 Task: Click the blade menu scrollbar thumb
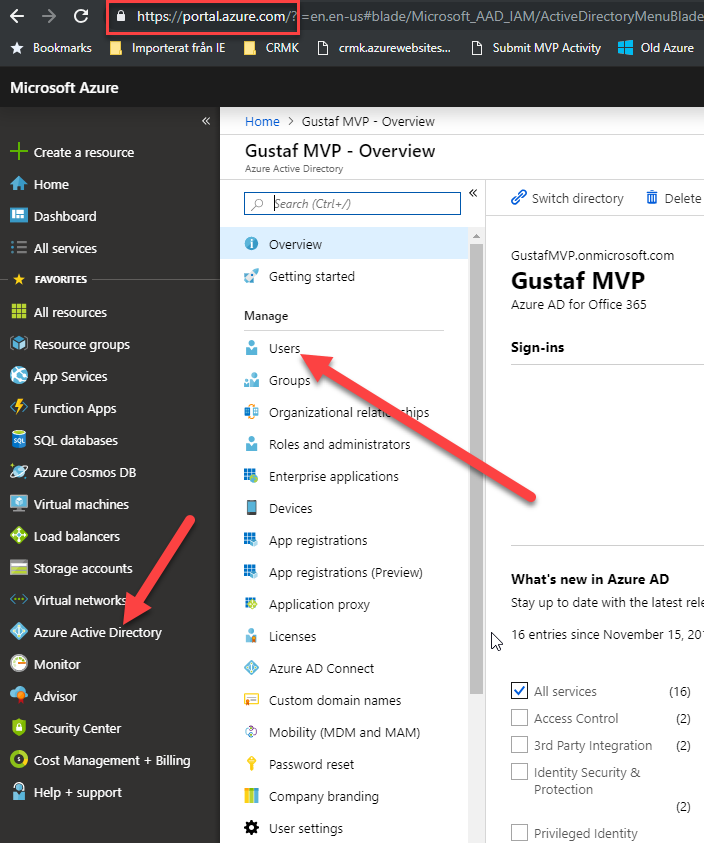pos(476,469)
